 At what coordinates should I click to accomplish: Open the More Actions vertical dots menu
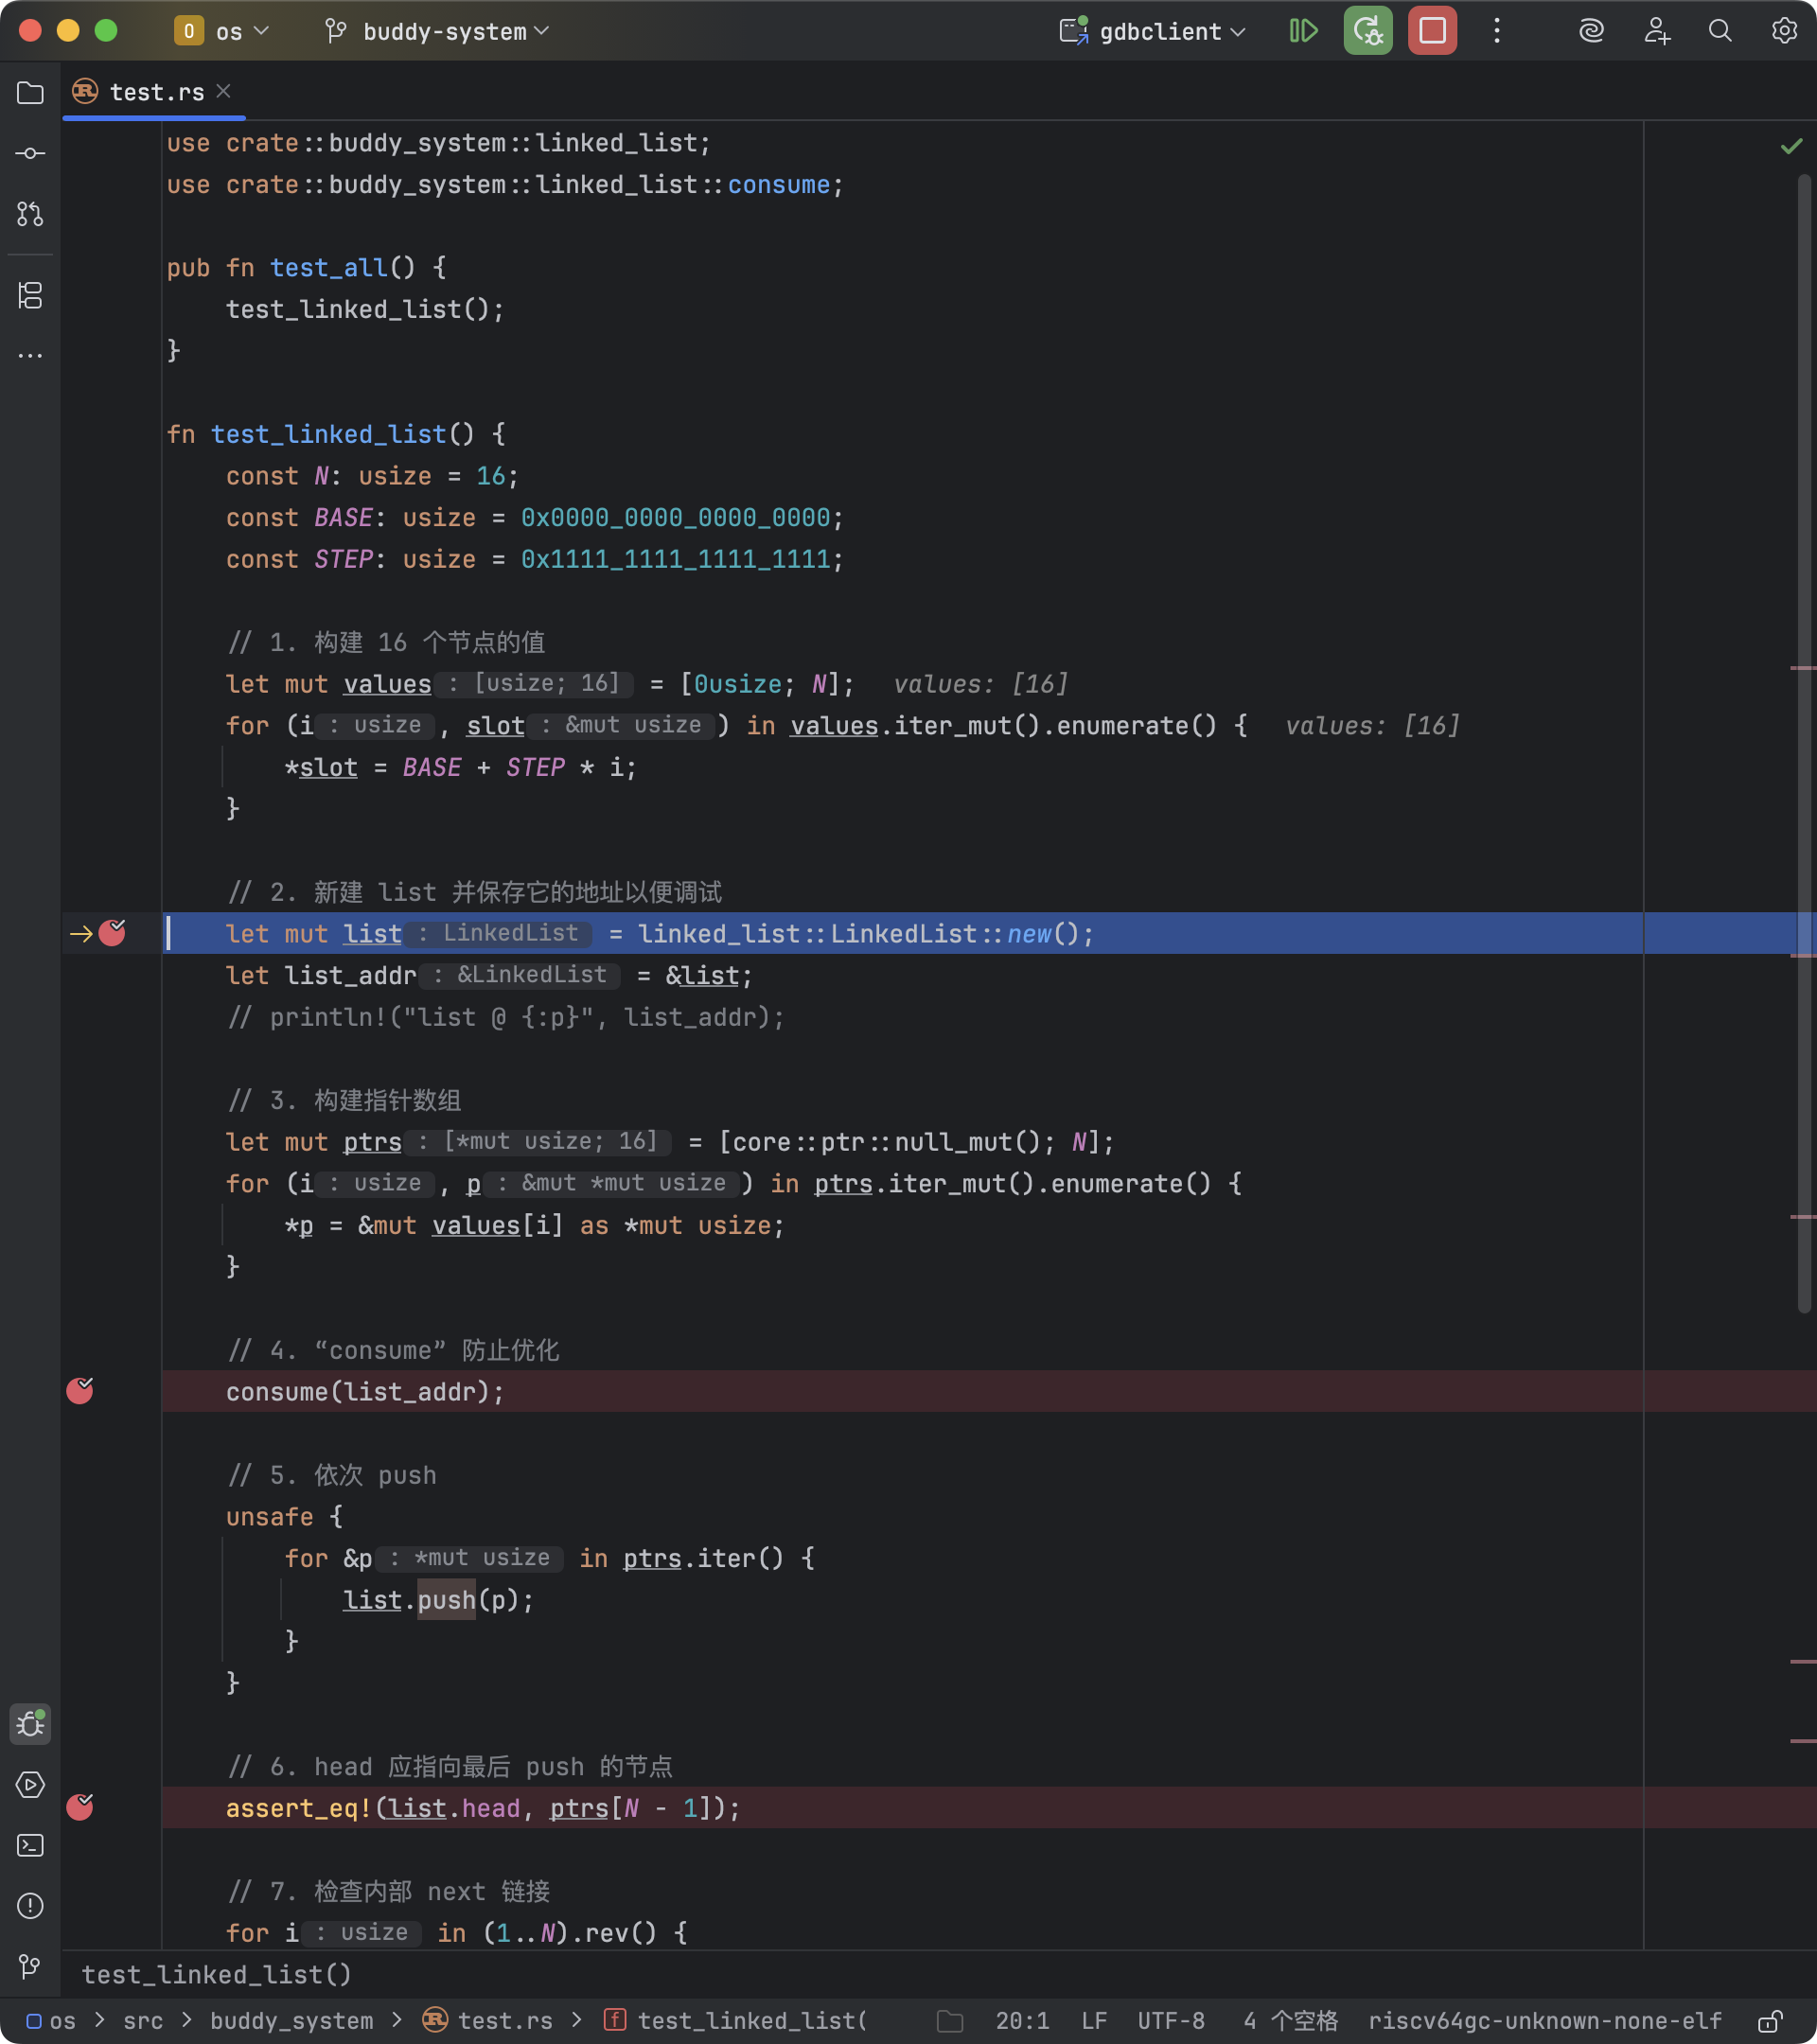(x=1497, y=31)
